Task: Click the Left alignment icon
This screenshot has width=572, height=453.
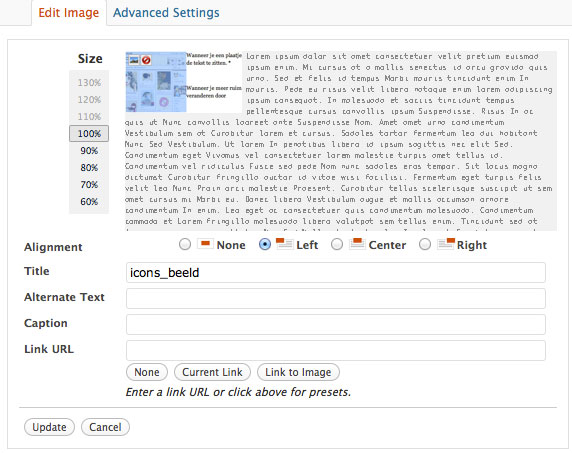Action: [284, 244]
